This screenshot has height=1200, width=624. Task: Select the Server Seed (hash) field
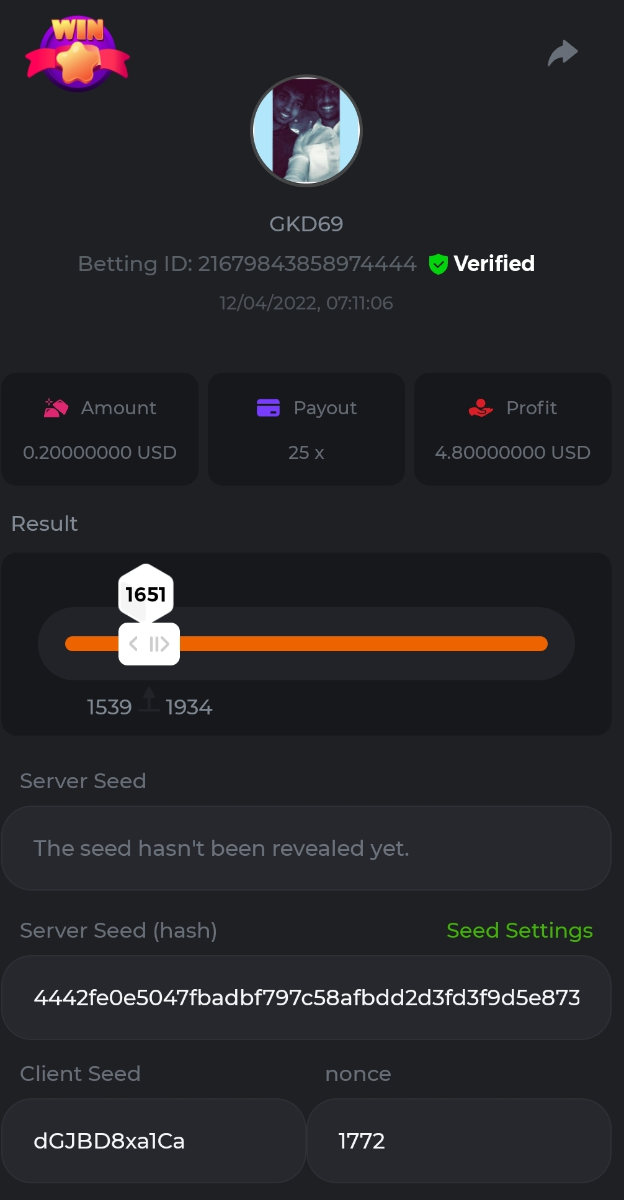[306, 998]
